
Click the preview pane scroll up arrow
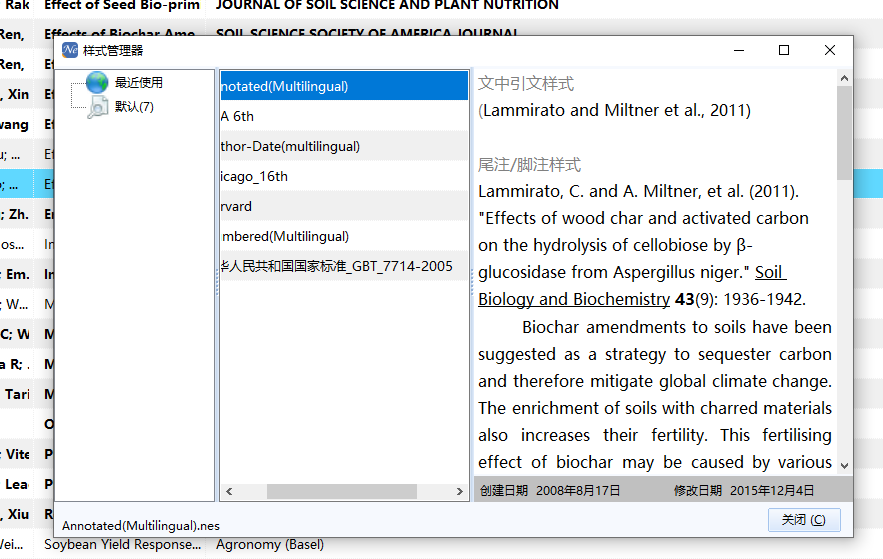[844, 78]
